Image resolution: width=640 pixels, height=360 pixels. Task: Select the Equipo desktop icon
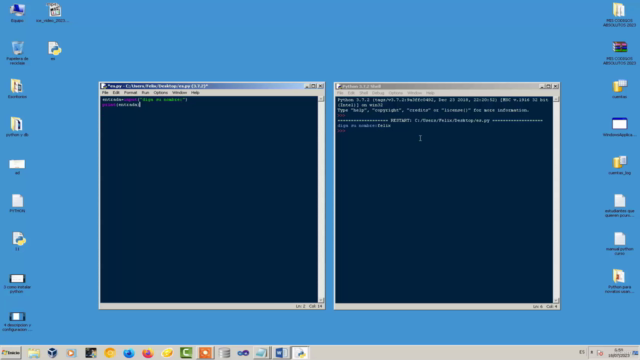(x=17, y=13)
